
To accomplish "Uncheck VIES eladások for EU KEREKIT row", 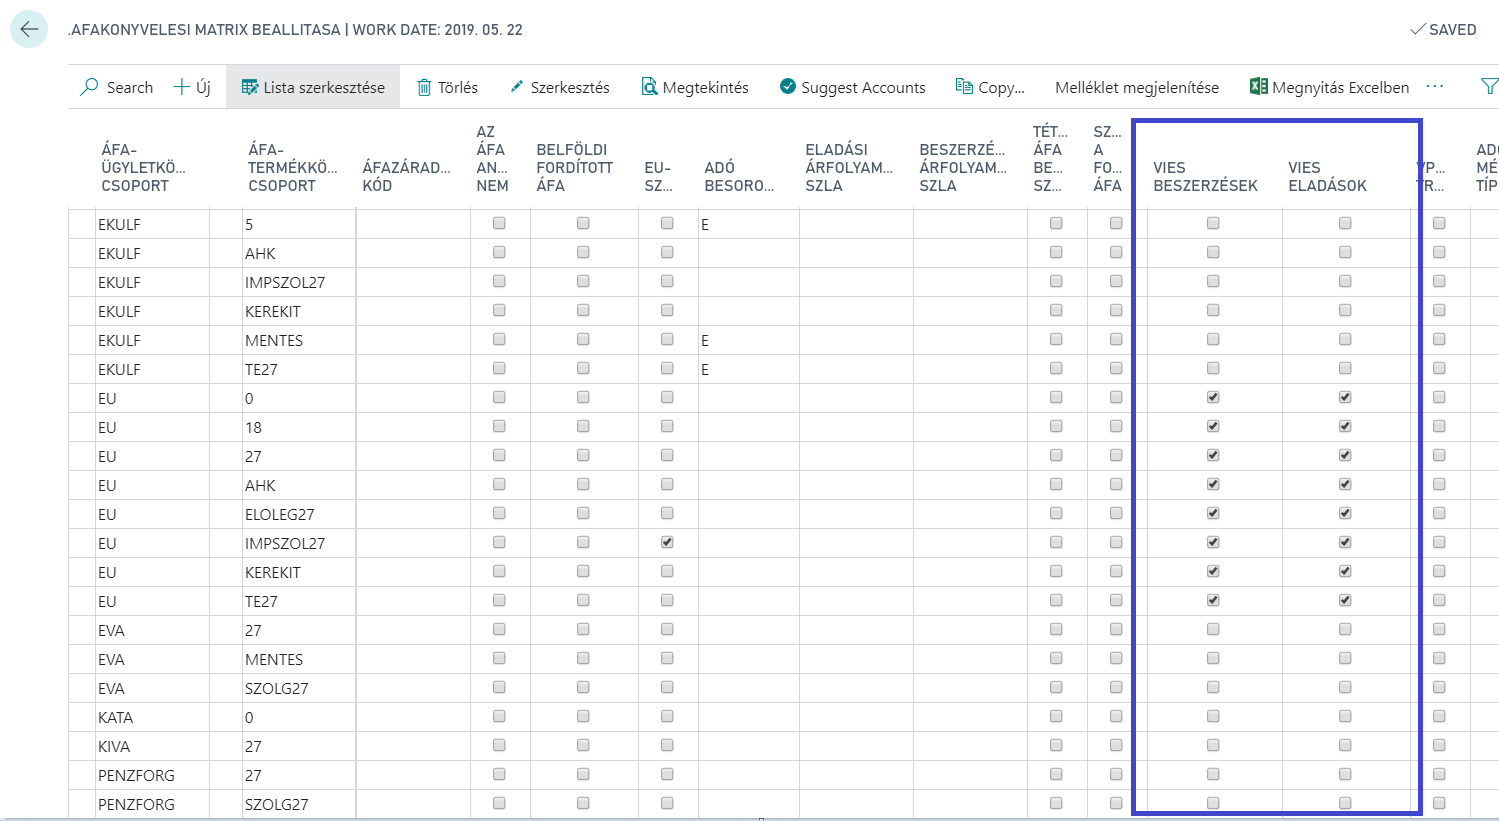I will click(1345, 572).
